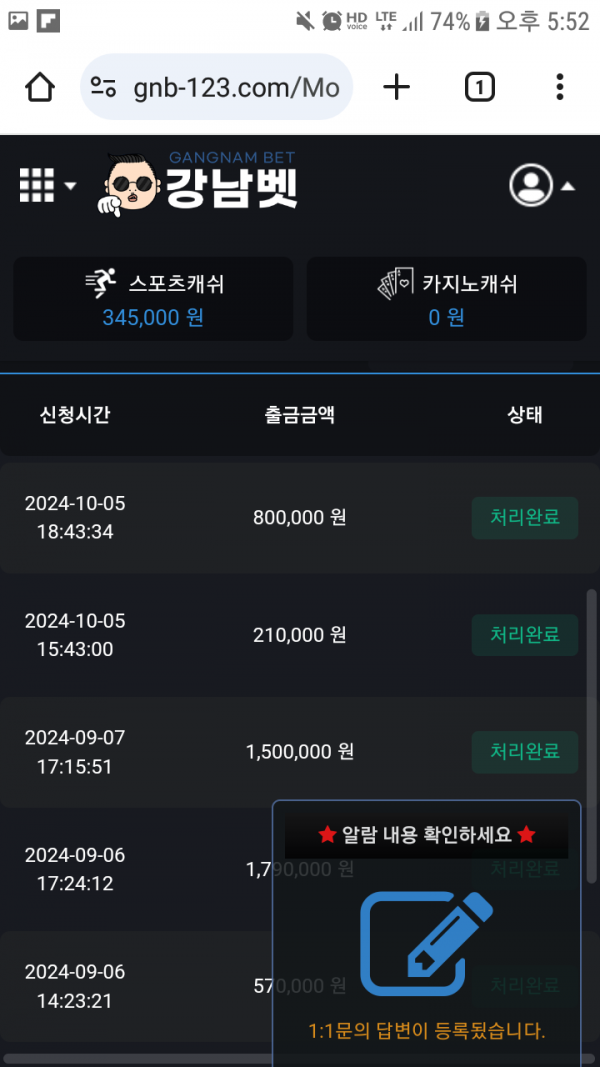The width and height of the screenshot is (600, 1067).
Task: Tap the blue edit note icon
Action: click(426, 938)
